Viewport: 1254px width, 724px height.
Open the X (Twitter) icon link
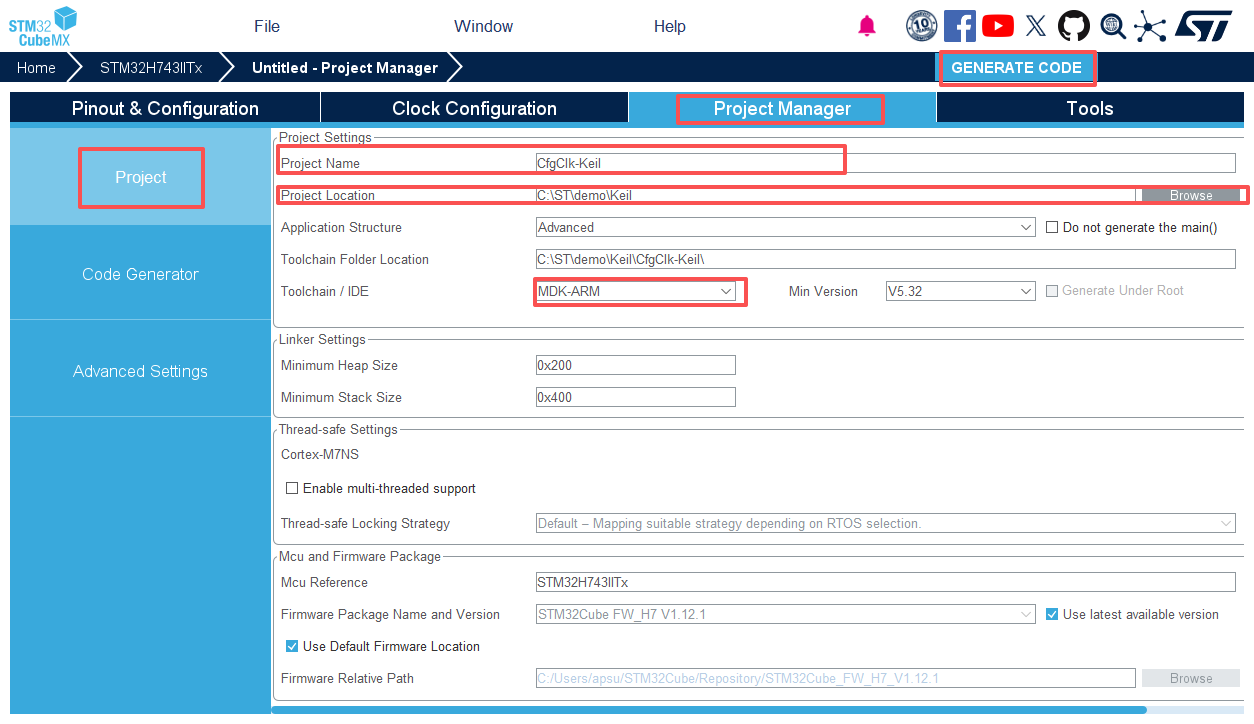(1036, 26)
